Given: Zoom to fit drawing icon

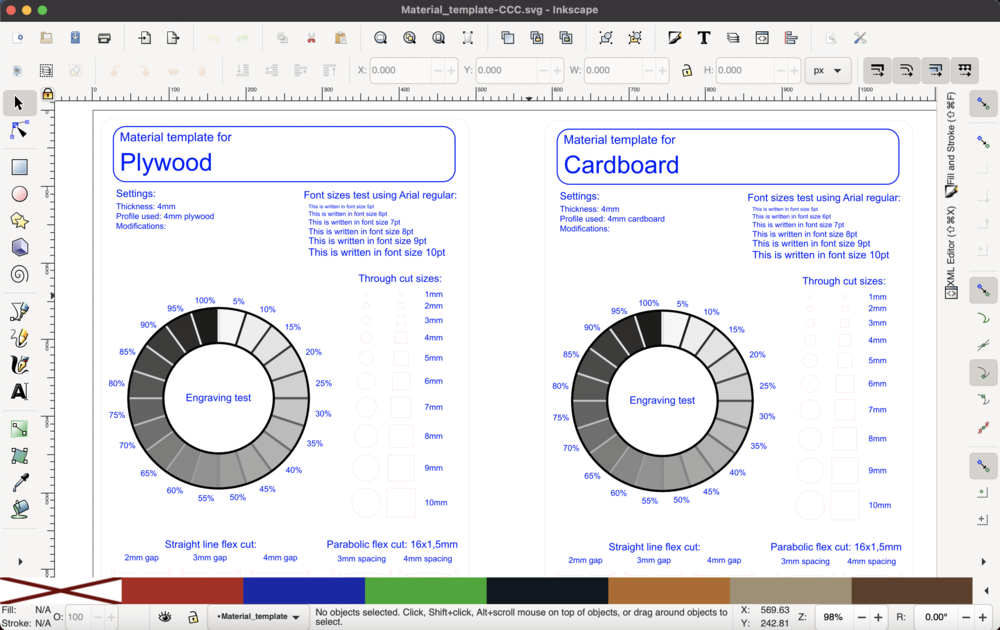Looking at the screenshot, I should (409, 38).
